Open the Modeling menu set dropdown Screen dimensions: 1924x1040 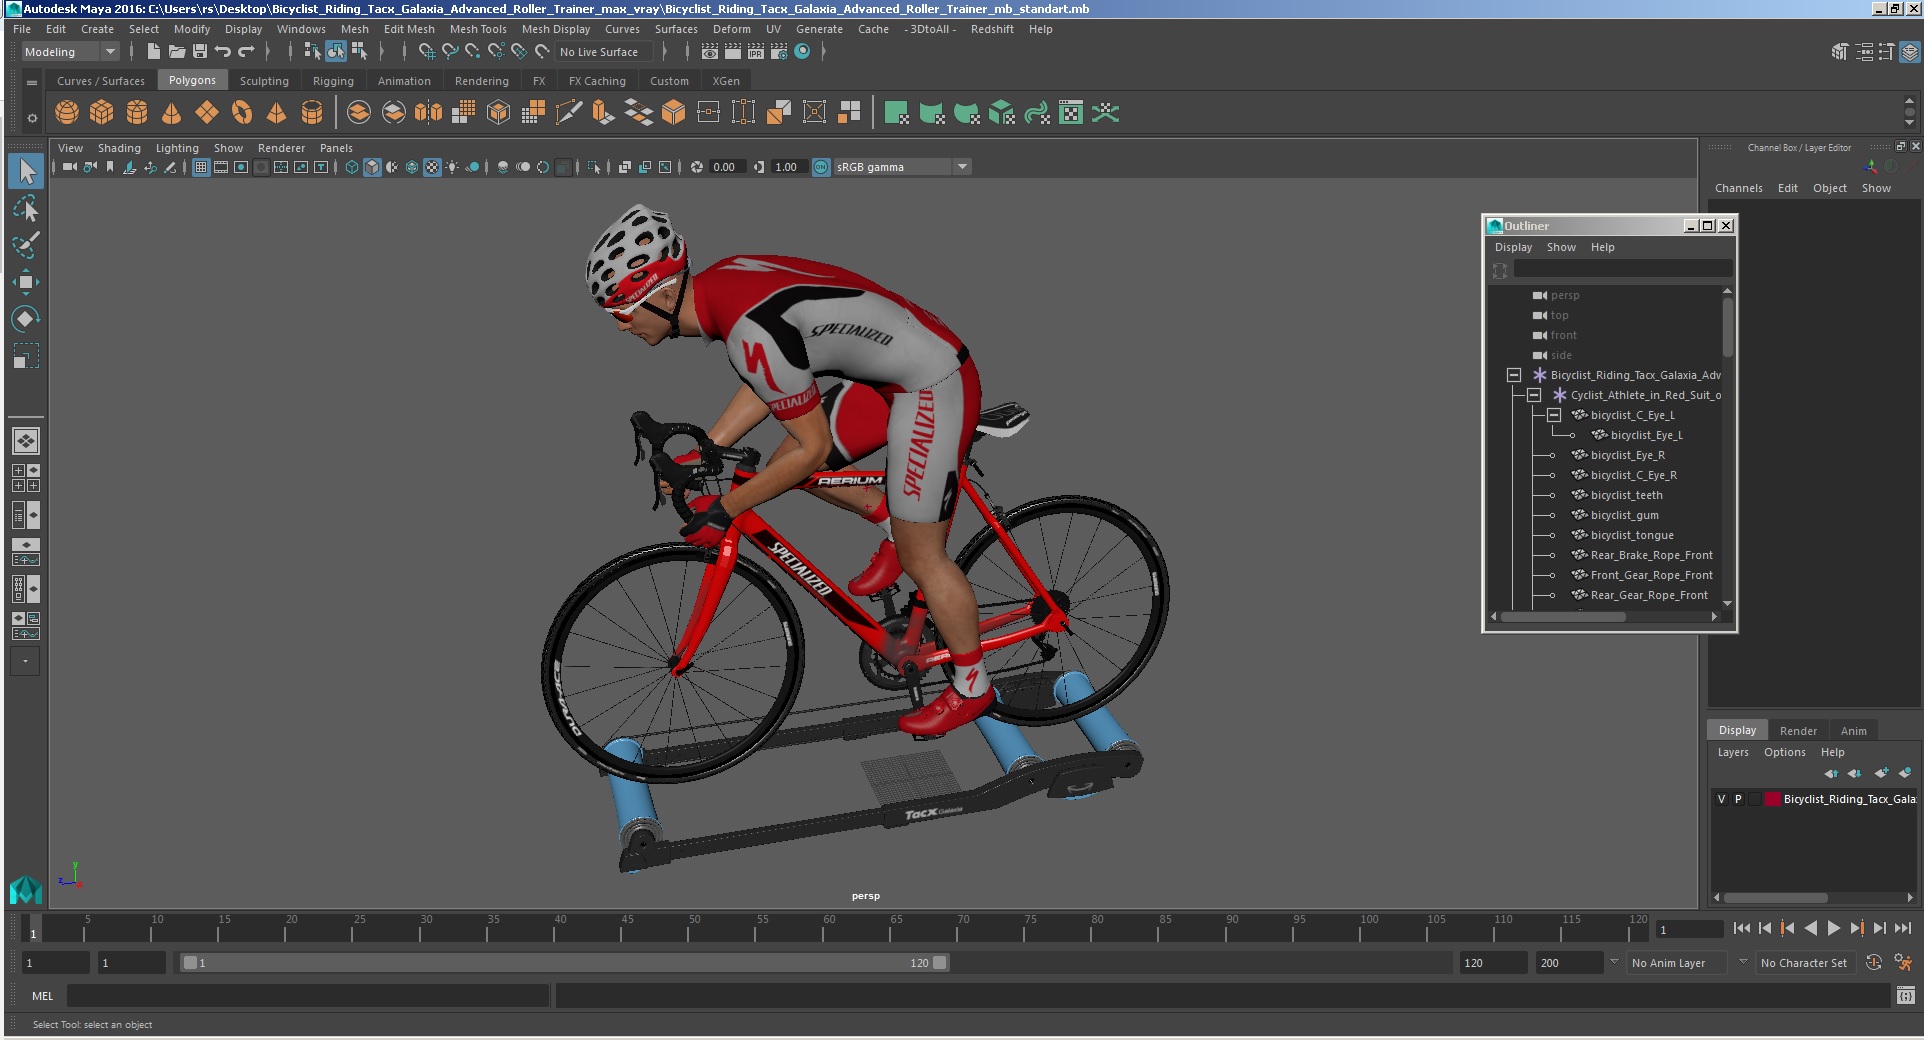71,52
